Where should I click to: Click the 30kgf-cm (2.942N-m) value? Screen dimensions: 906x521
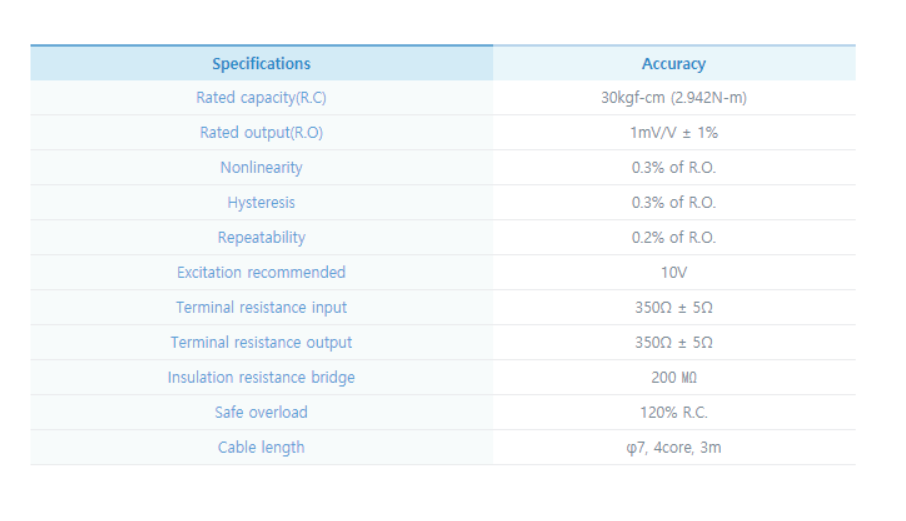673,98
